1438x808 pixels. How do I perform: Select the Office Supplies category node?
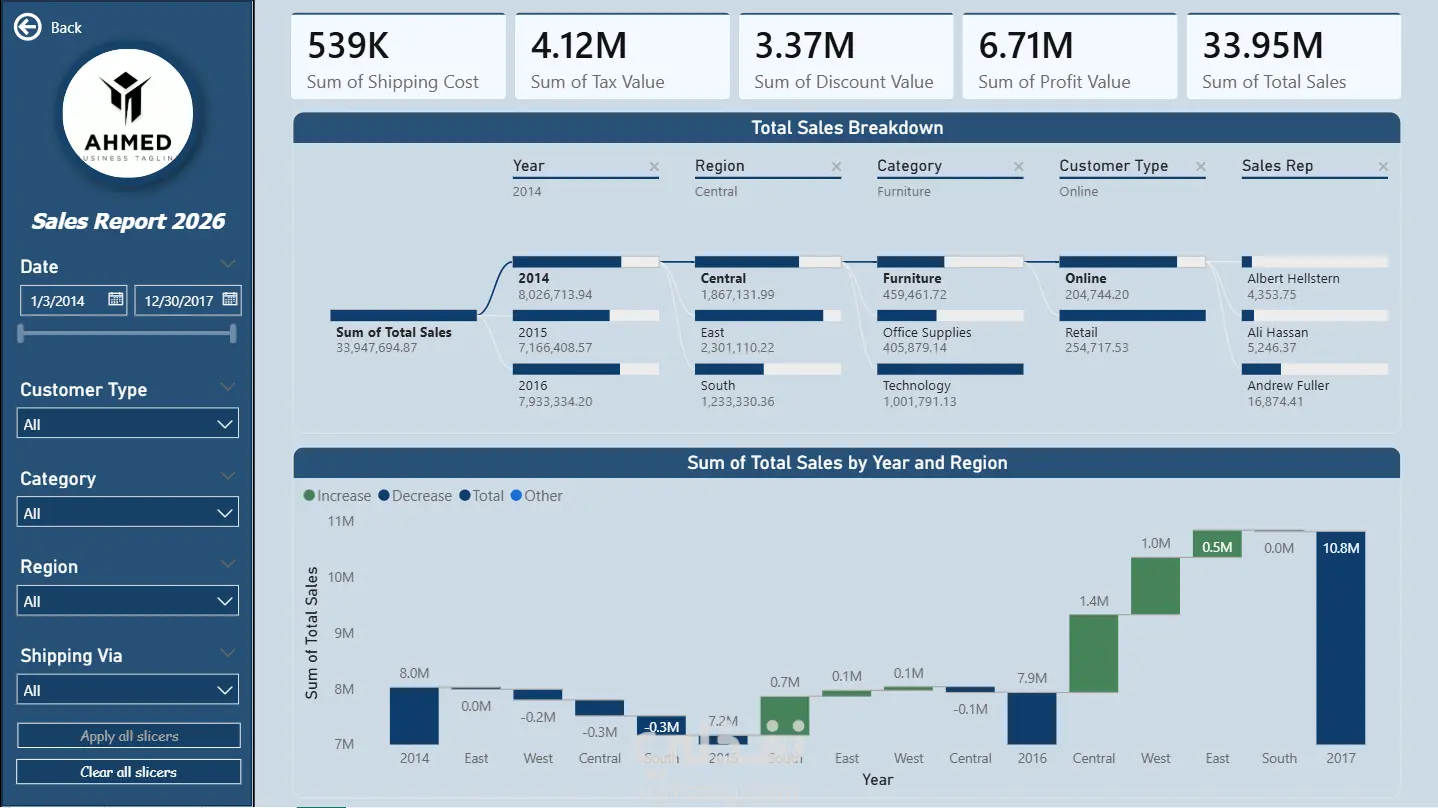point(950,332)
